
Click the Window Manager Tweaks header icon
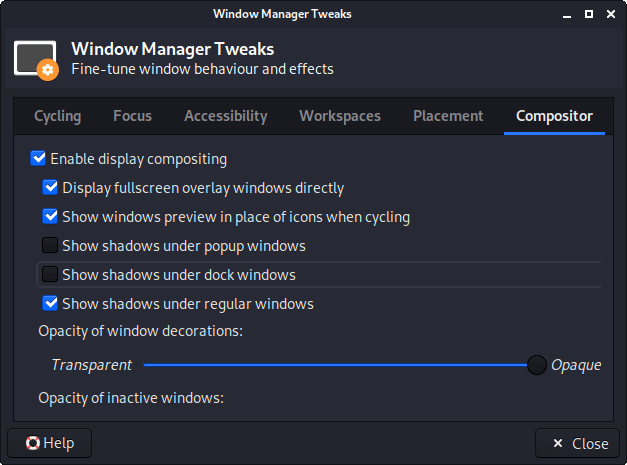click(x=36, y=59)
